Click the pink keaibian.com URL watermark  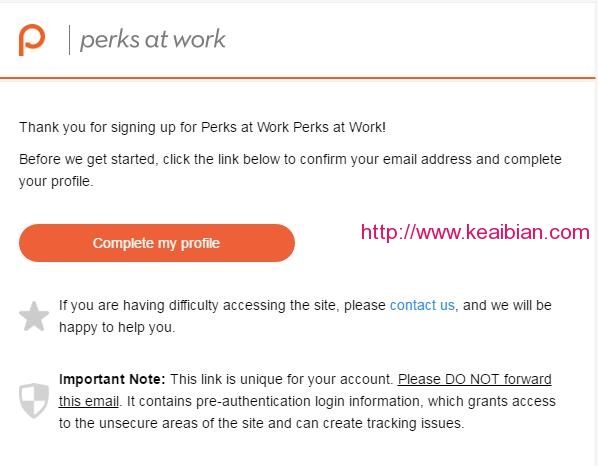(x=475, y=232)
